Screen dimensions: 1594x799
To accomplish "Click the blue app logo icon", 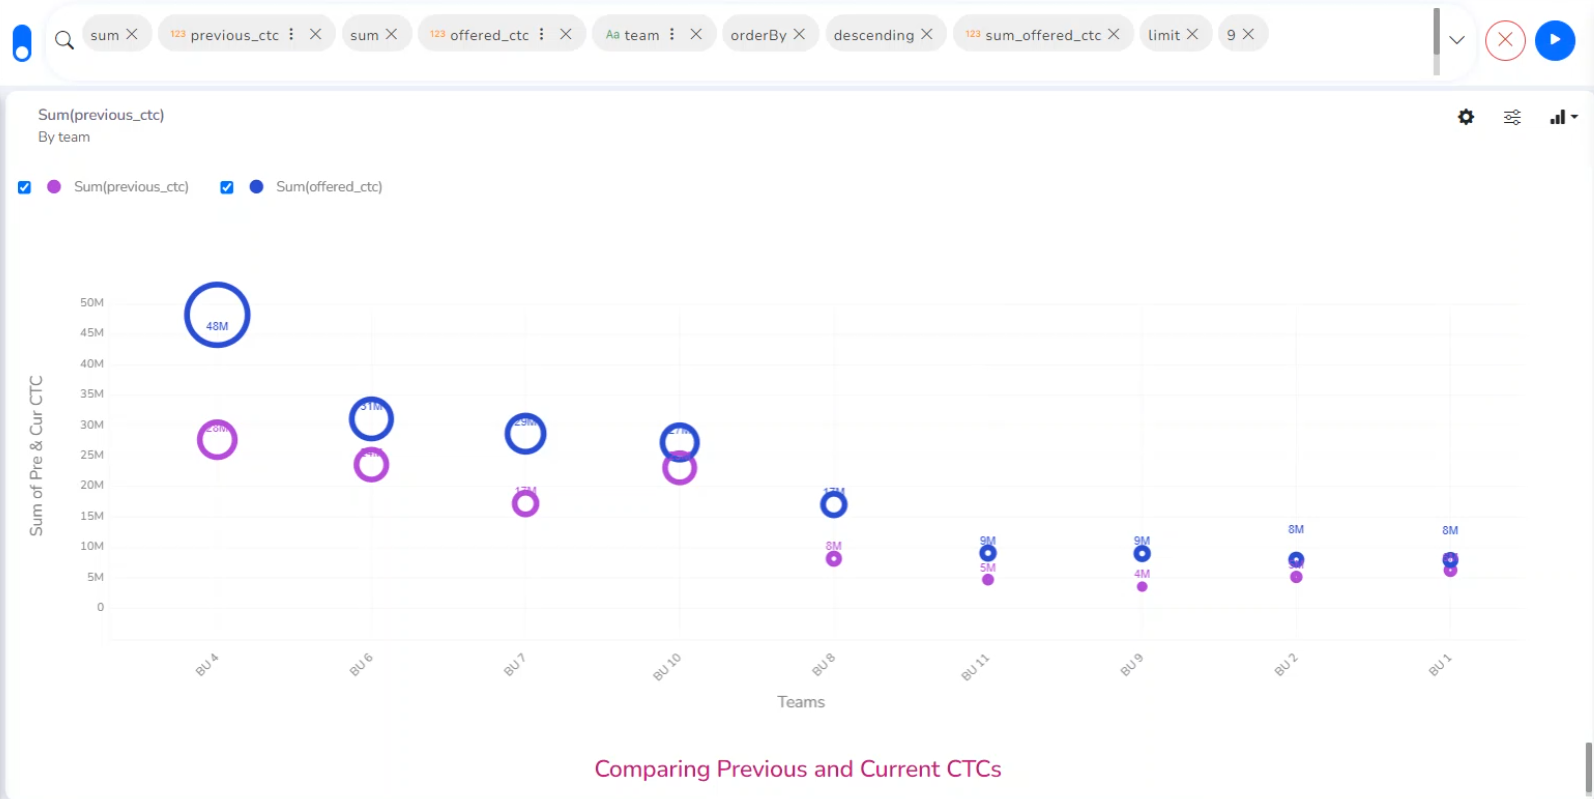I will [22, 43].
